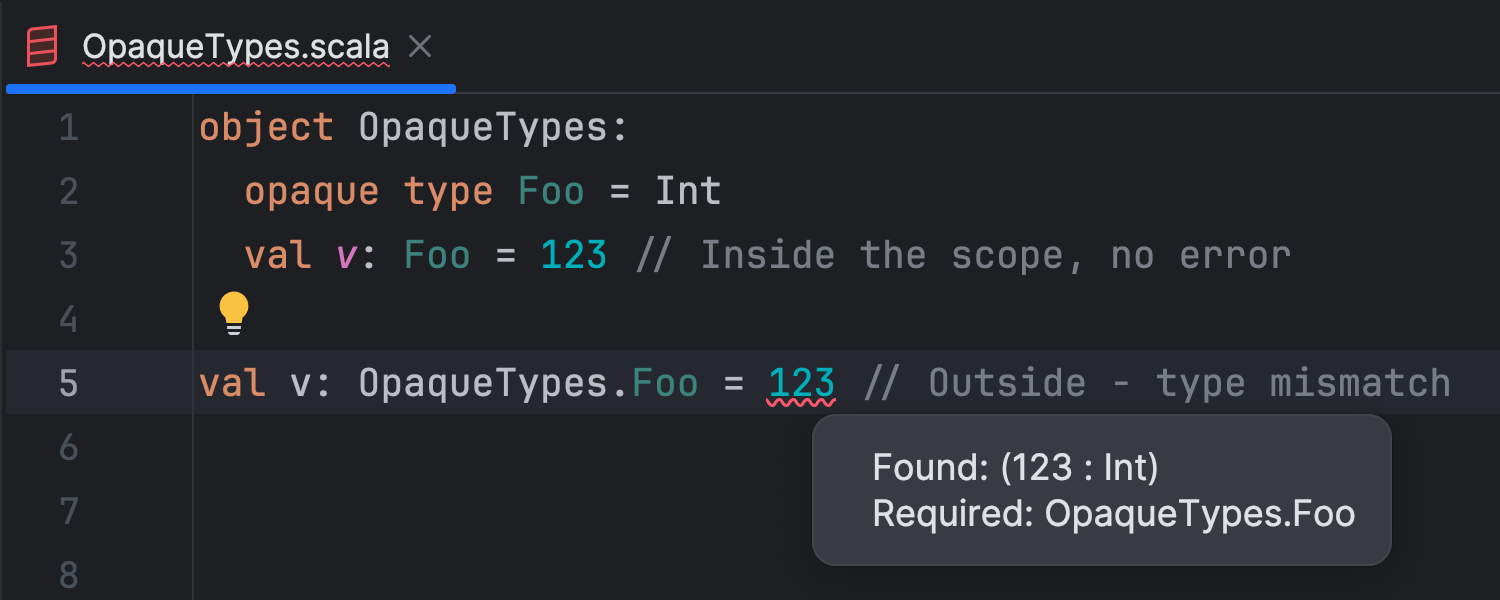Click the italic variable v on line 3
The width and height of the screenshot is (1500, 600).
(x=346, y=256)
